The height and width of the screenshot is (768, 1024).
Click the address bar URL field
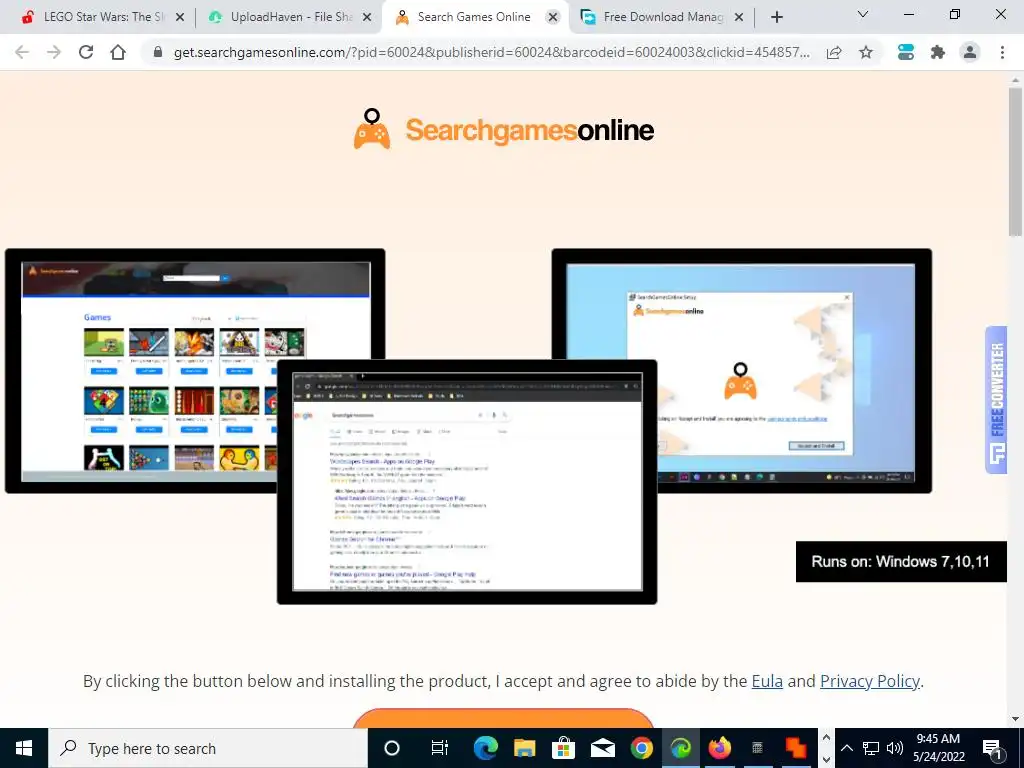tap(491, 52)
